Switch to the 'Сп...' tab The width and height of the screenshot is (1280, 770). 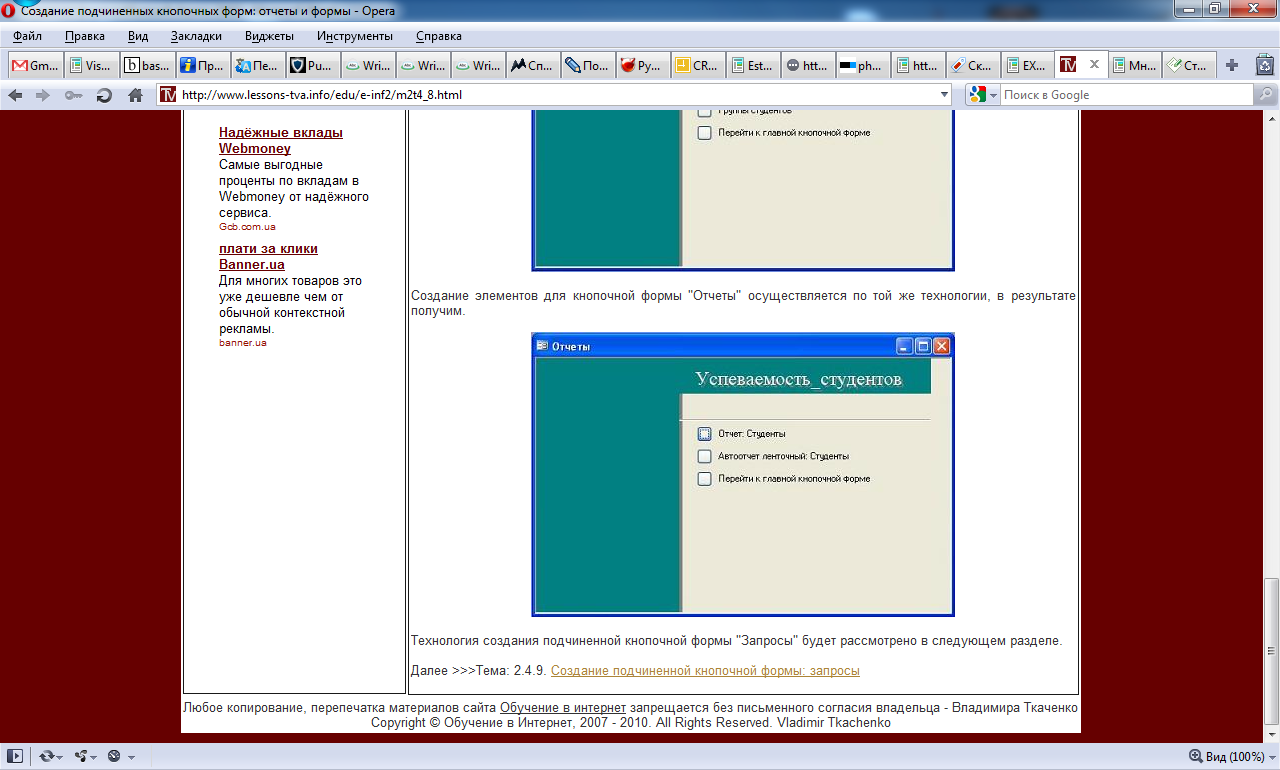click(x=534, y=65)
